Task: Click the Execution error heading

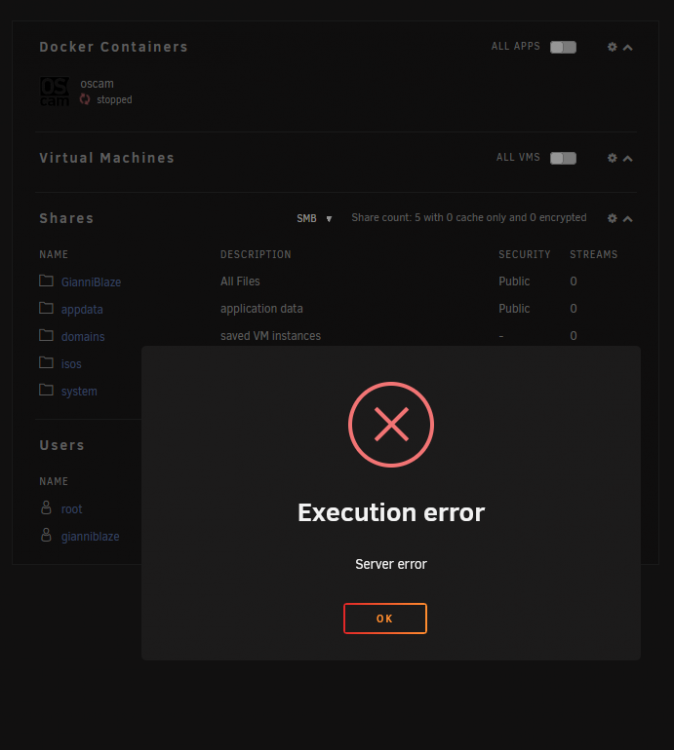Action: coord(391,512)
